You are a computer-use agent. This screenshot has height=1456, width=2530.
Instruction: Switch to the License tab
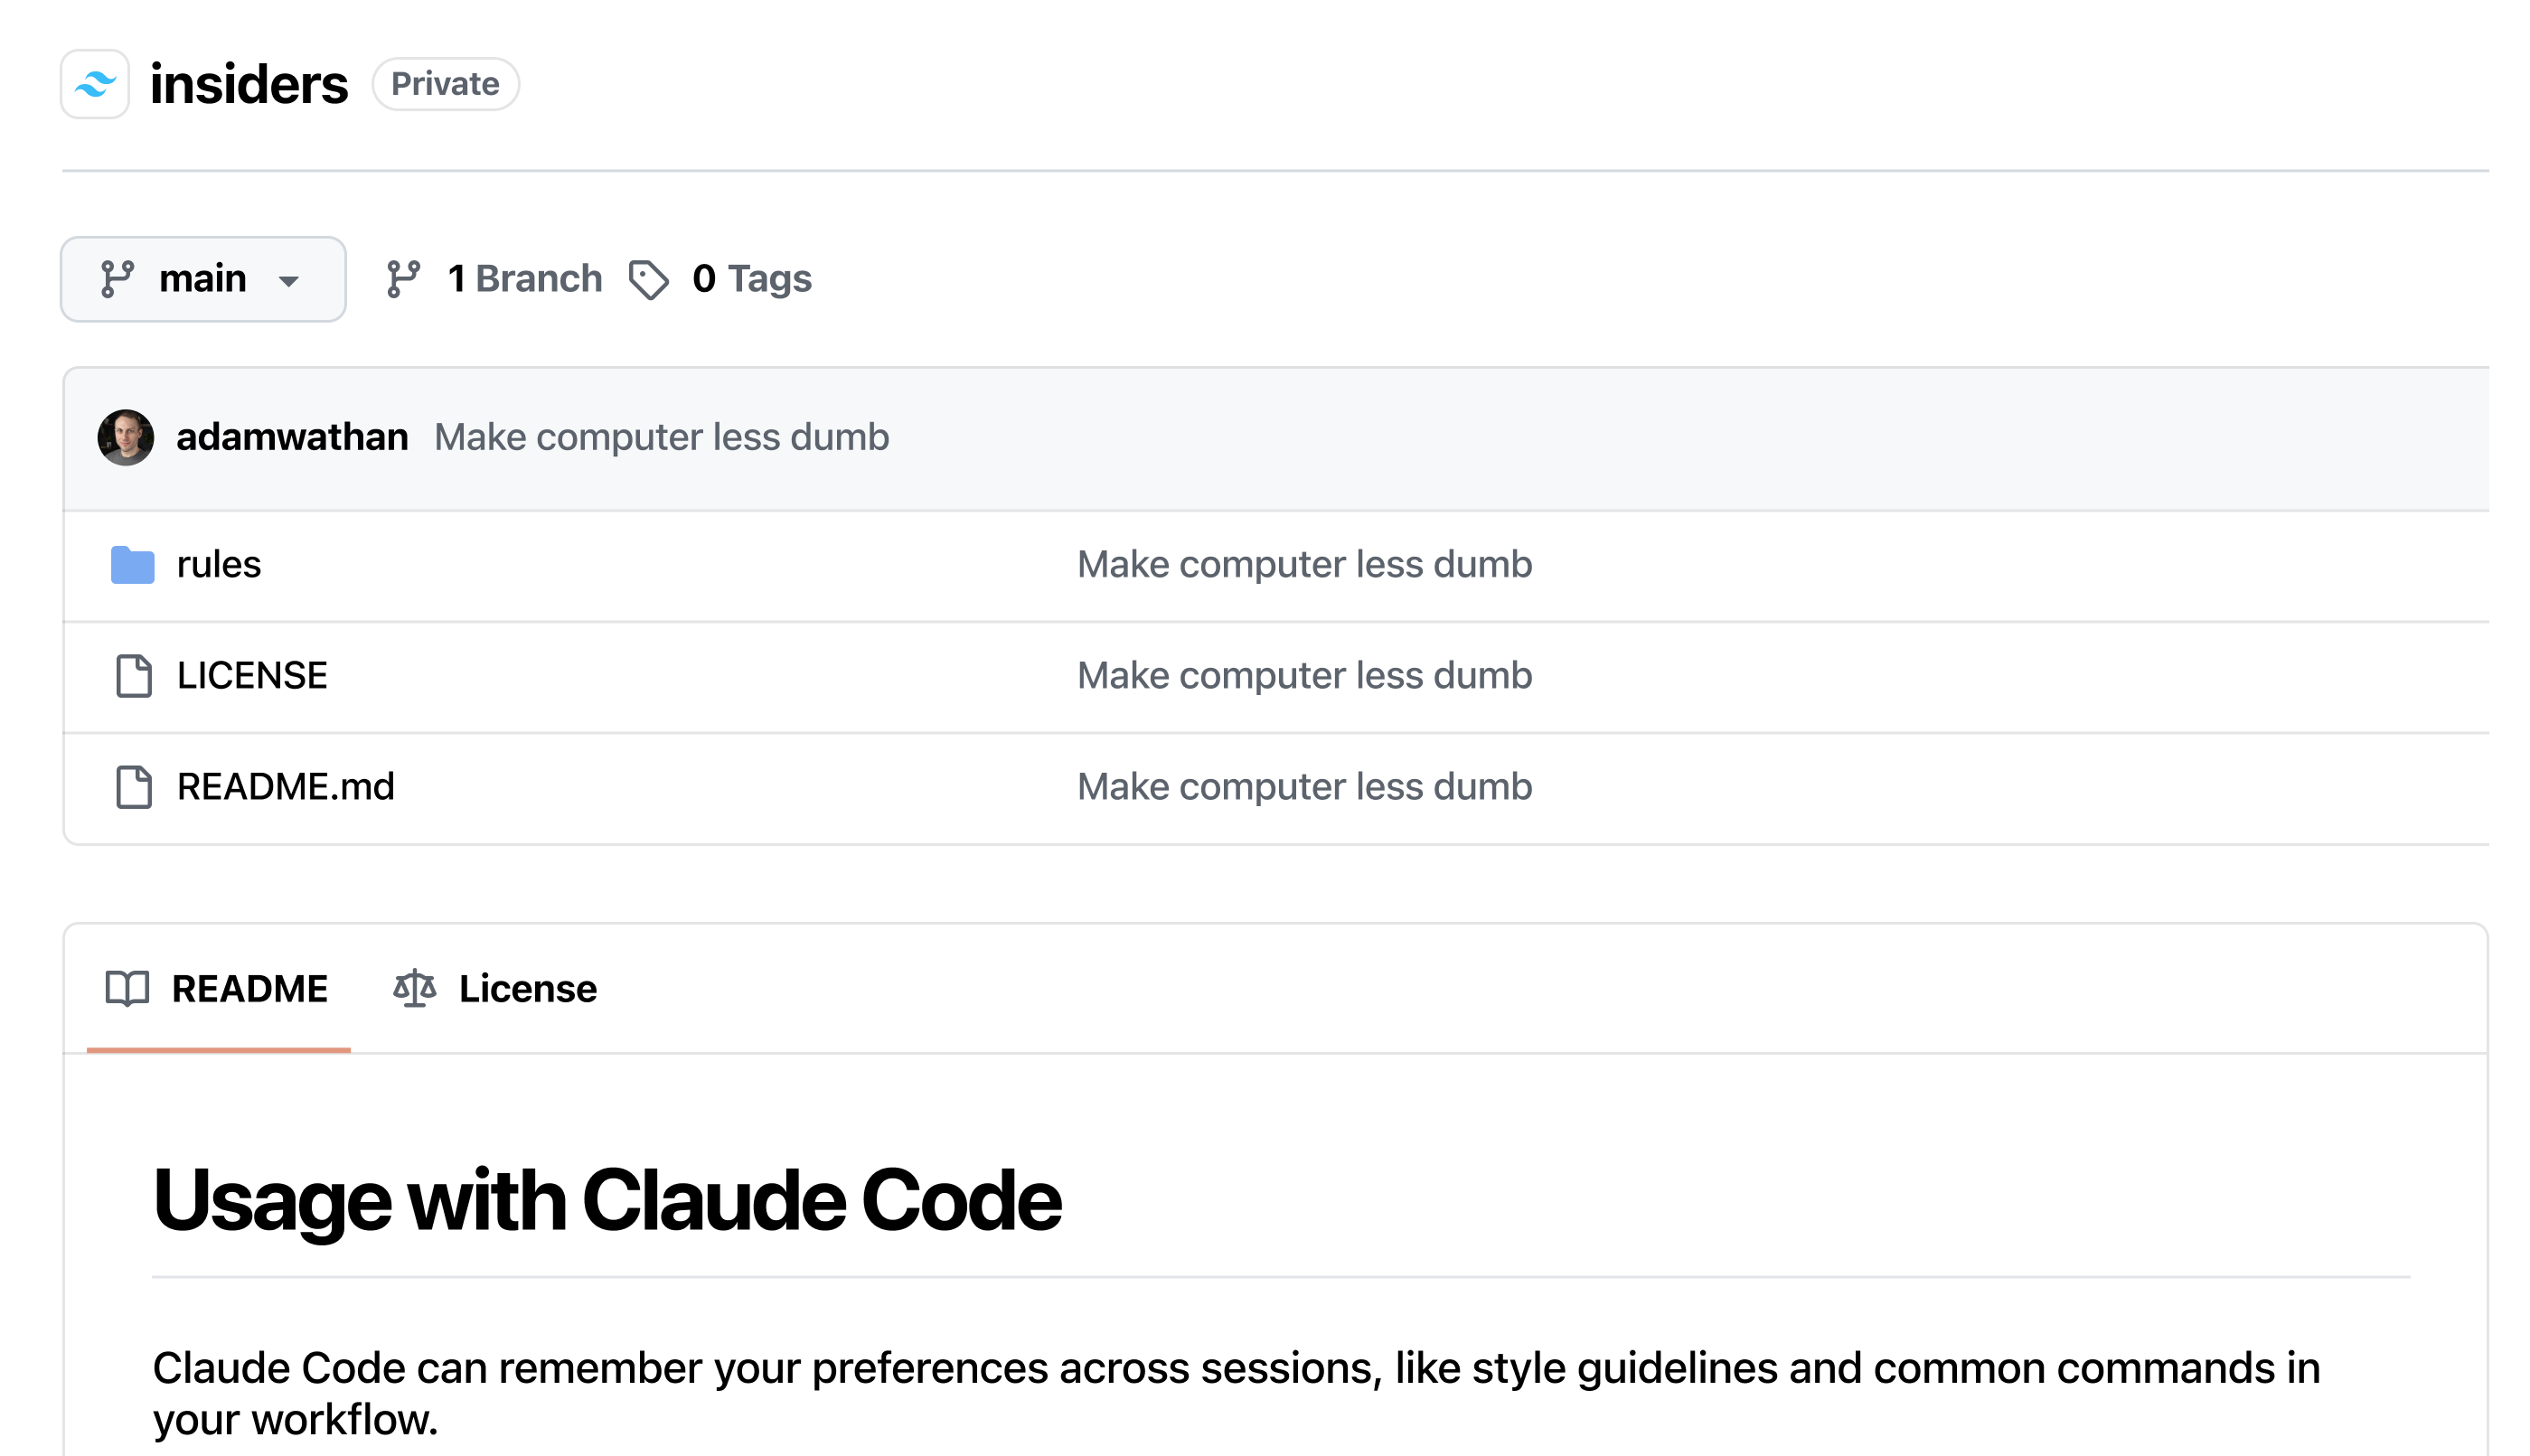(x=527, y=988)
